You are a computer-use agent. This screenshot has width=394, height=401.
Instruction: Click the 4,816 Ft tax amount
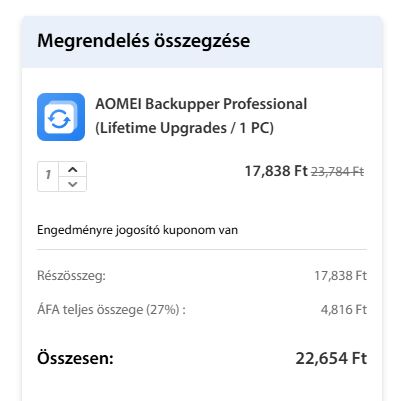point(344,310)
